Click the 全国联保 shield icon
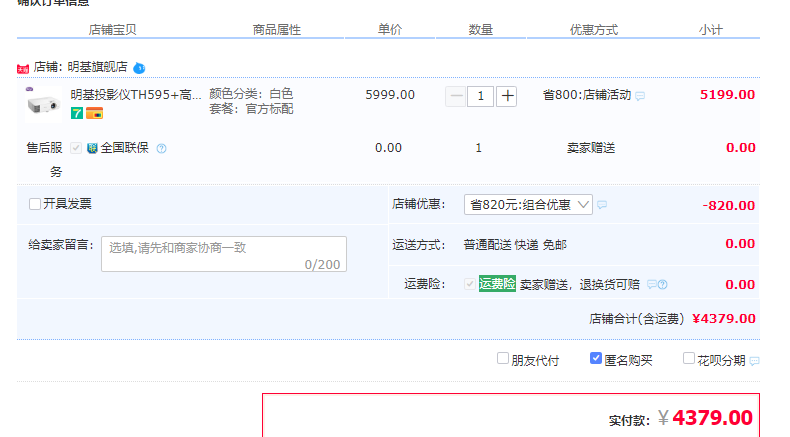Viewport: 790px width, 437px height. coord(92,148)
